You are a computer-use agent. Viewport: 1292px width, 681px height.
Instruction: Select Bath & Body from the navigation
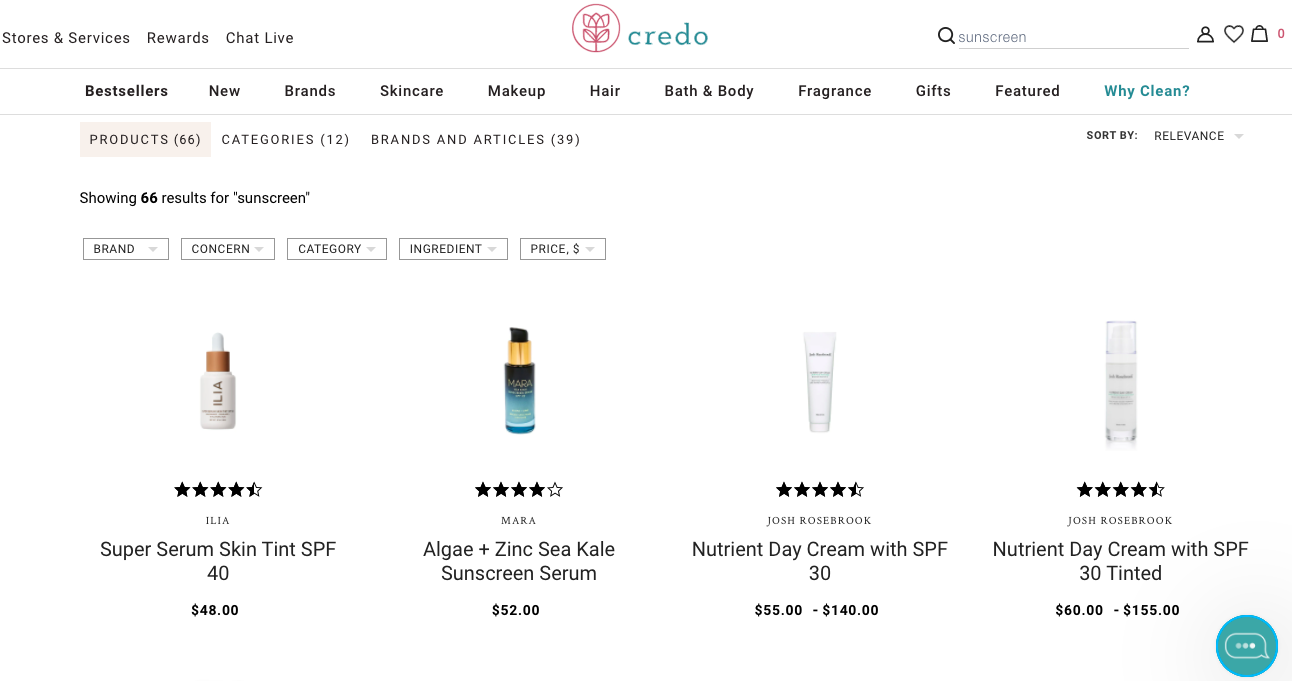tap(709, 91)
